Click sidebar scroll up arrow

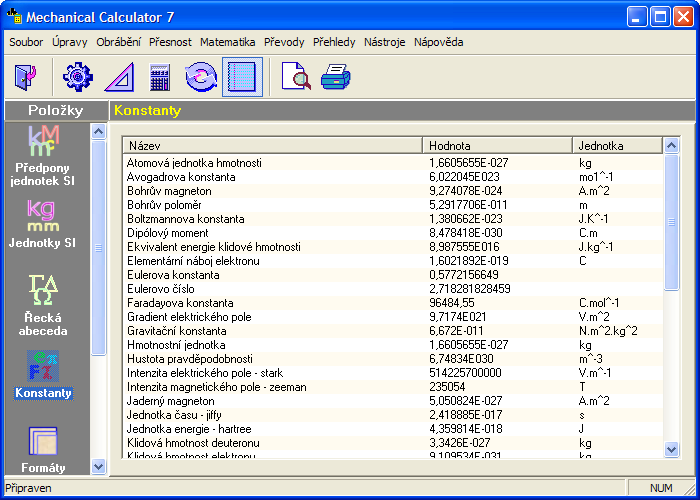pos(98,131)
